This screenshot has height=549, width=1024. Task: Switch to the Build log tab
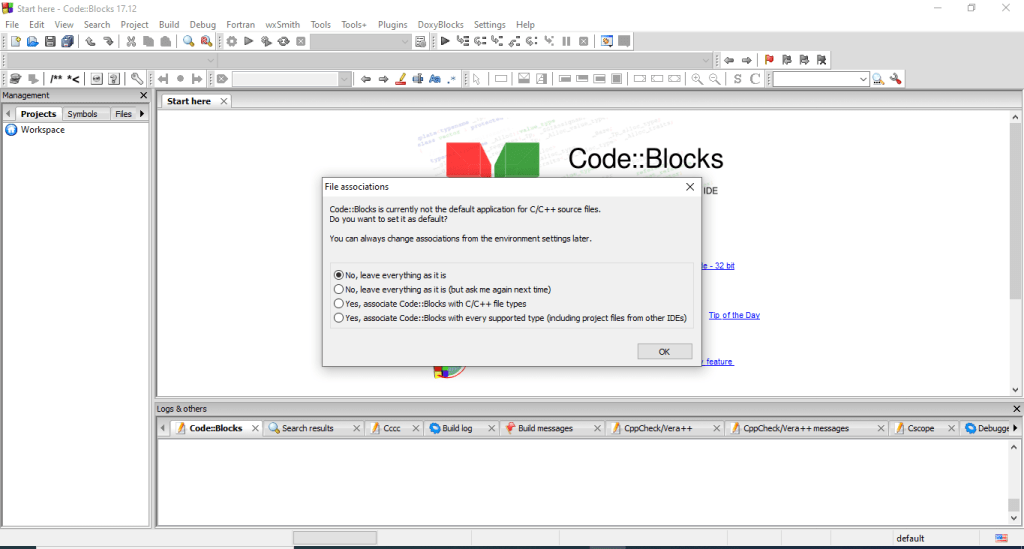[x=457, y=428]
